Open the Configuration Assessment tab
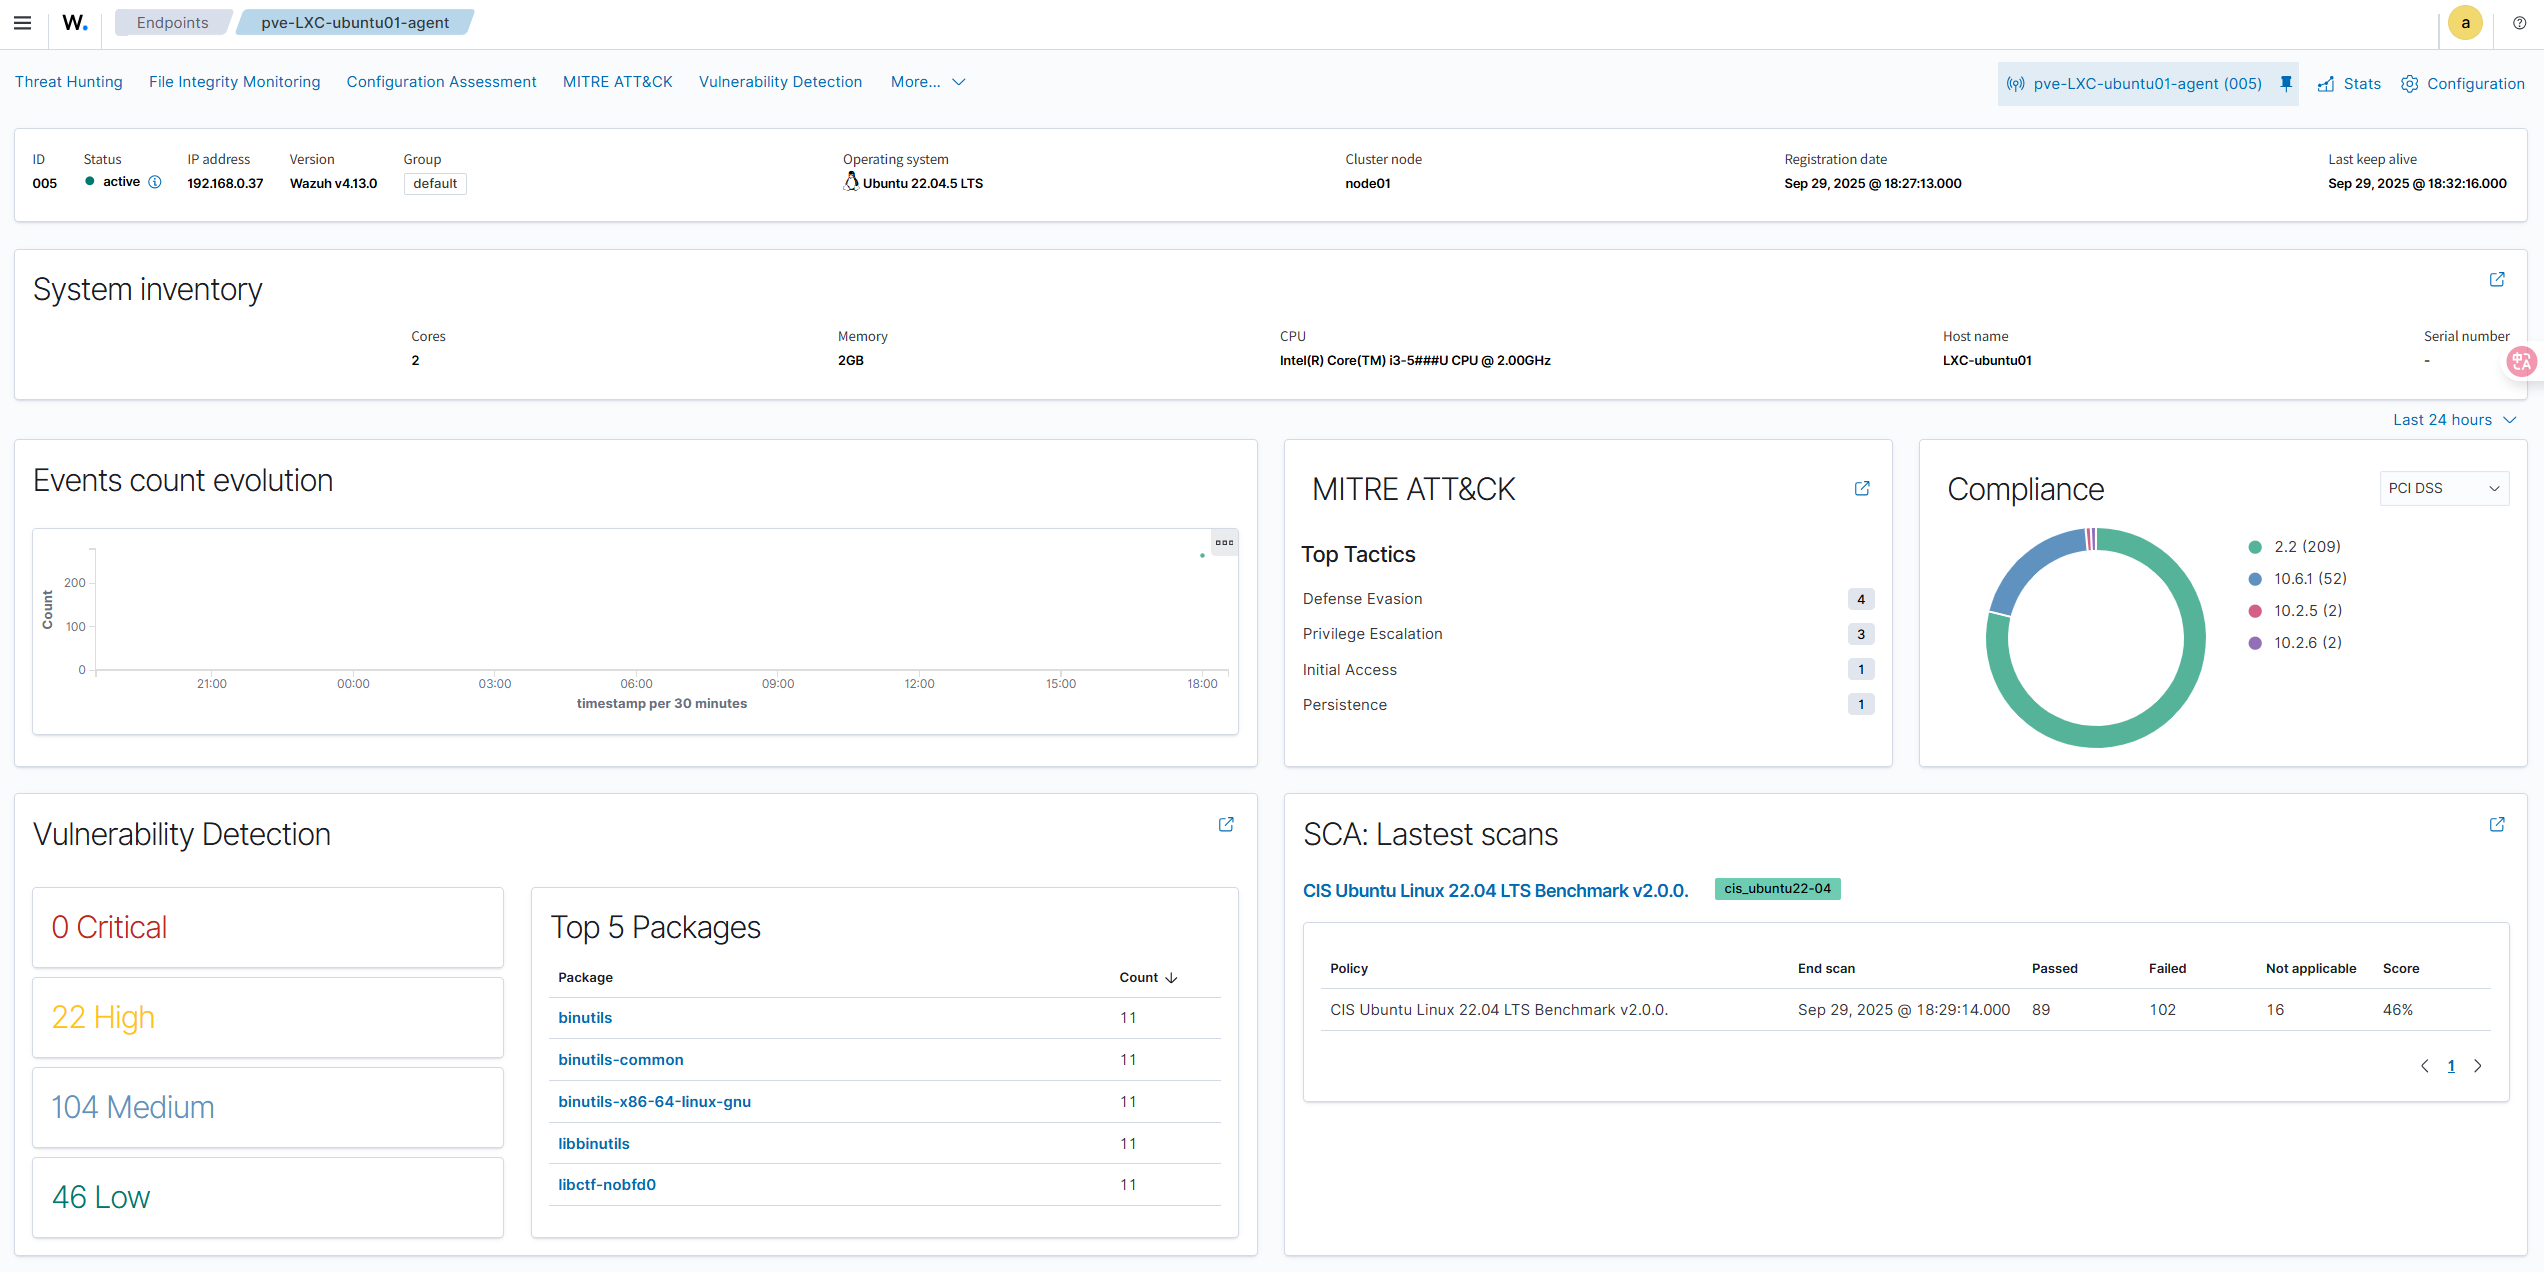 coord(441,82)
